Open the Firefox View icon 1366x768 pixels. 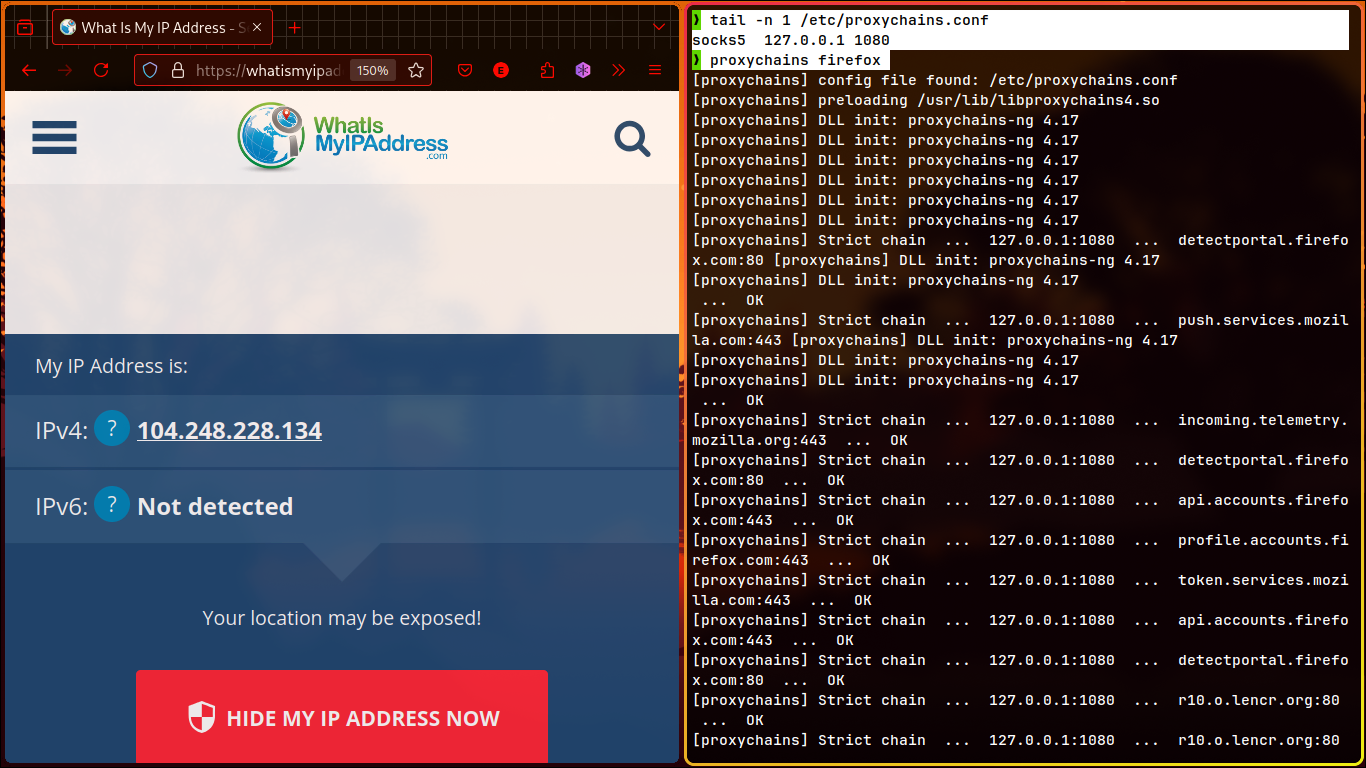[25, 28]
